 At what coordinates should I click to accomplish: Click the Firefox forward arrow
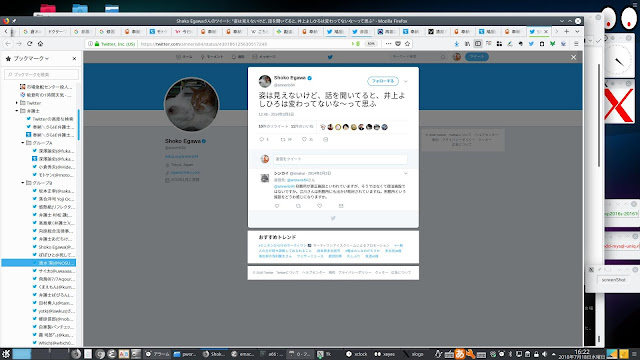18,44
